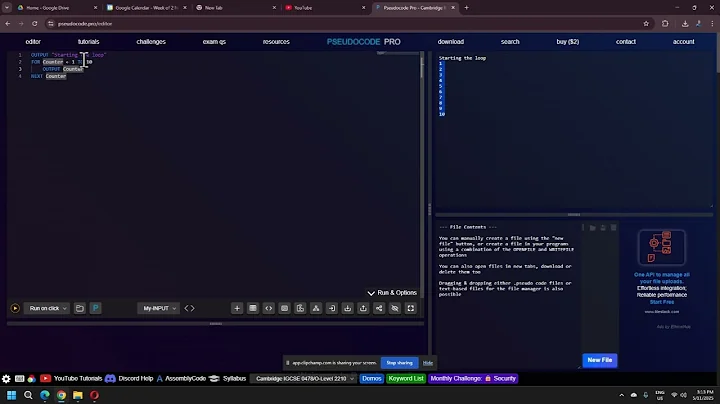Click the keyboard-style icon in toolbar
The height and width of the screenshot is (404, 720).
tap(284, 309)
